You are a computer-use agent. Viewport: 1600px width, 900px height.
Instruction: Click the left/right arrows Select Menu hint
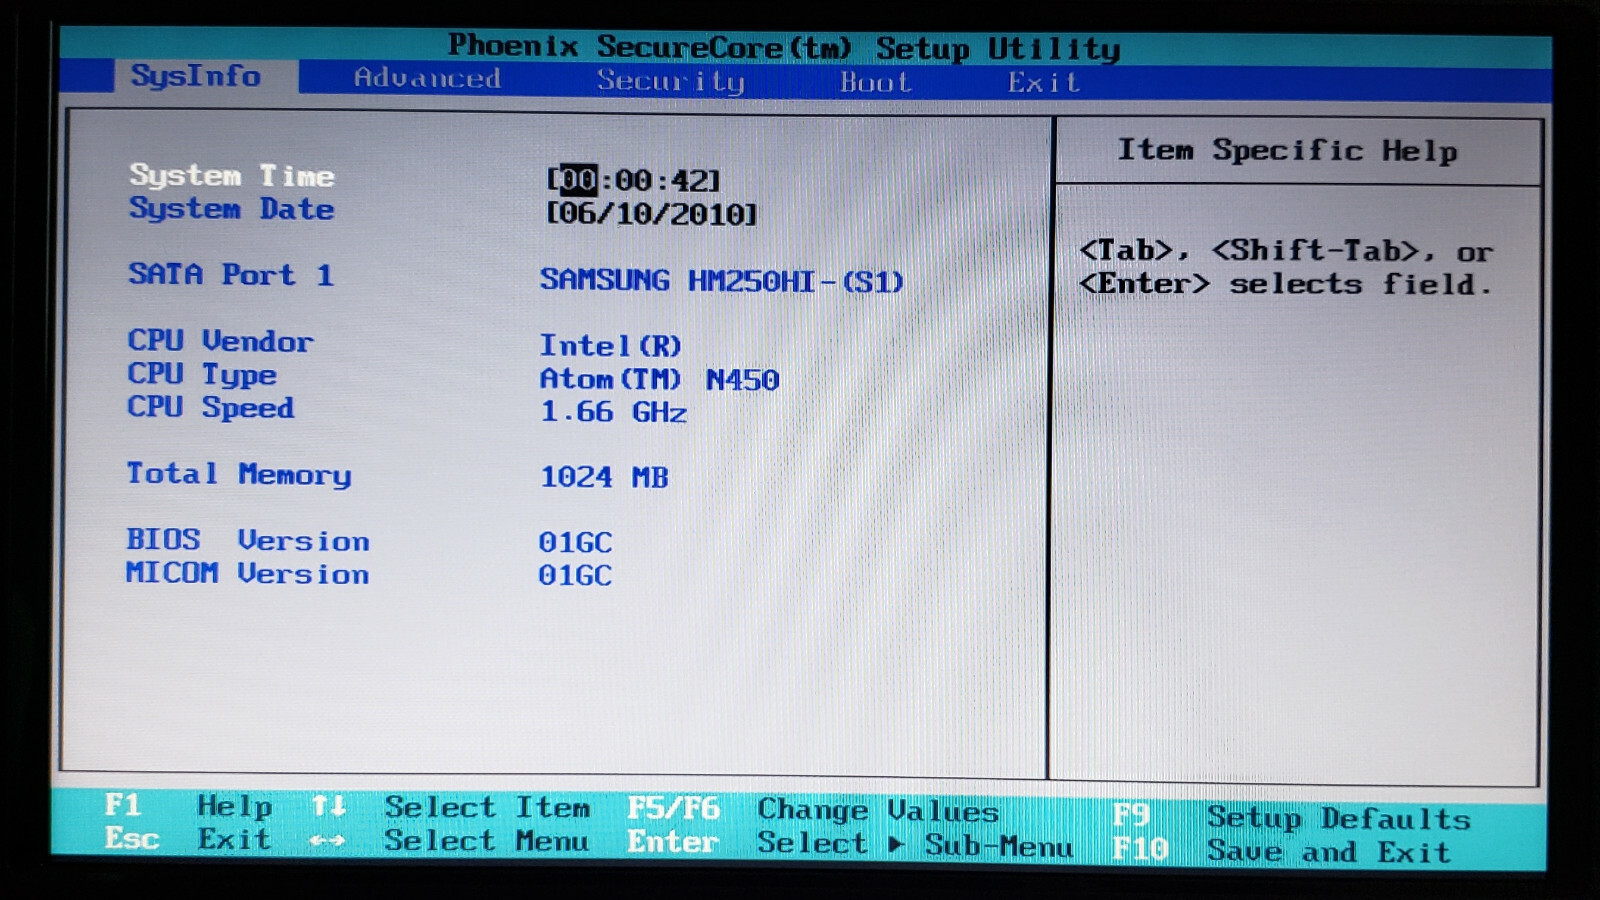click(449, 841)
